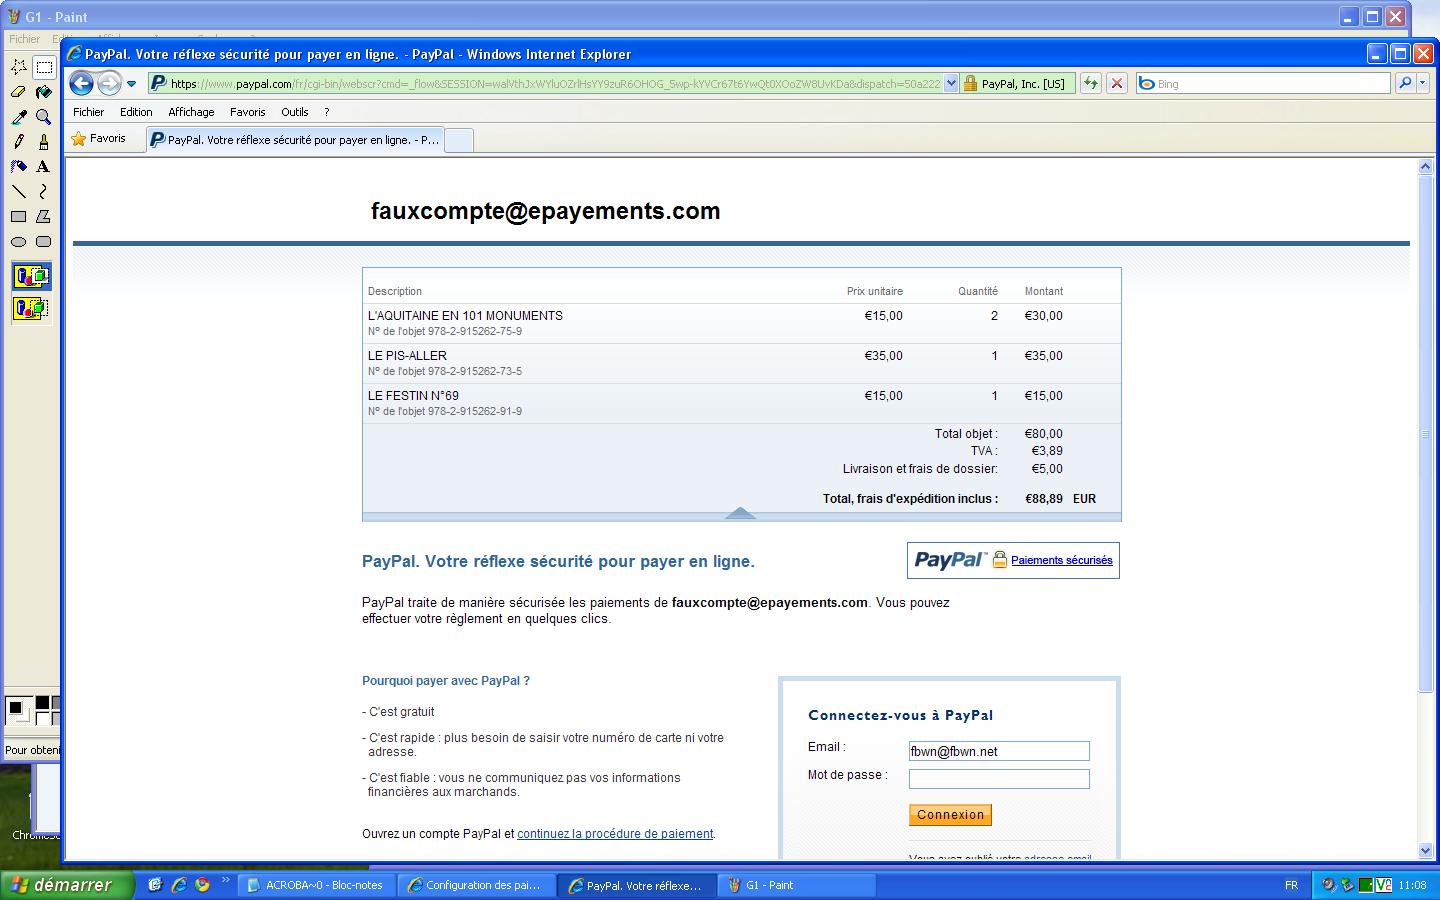Open a new blank tab
1440x900 pixels.
(x=458, y=140)
